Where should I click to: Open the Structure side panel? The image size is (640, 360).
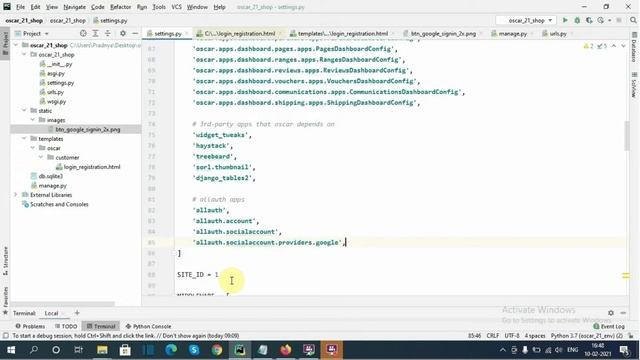click(x=5, y=260)
